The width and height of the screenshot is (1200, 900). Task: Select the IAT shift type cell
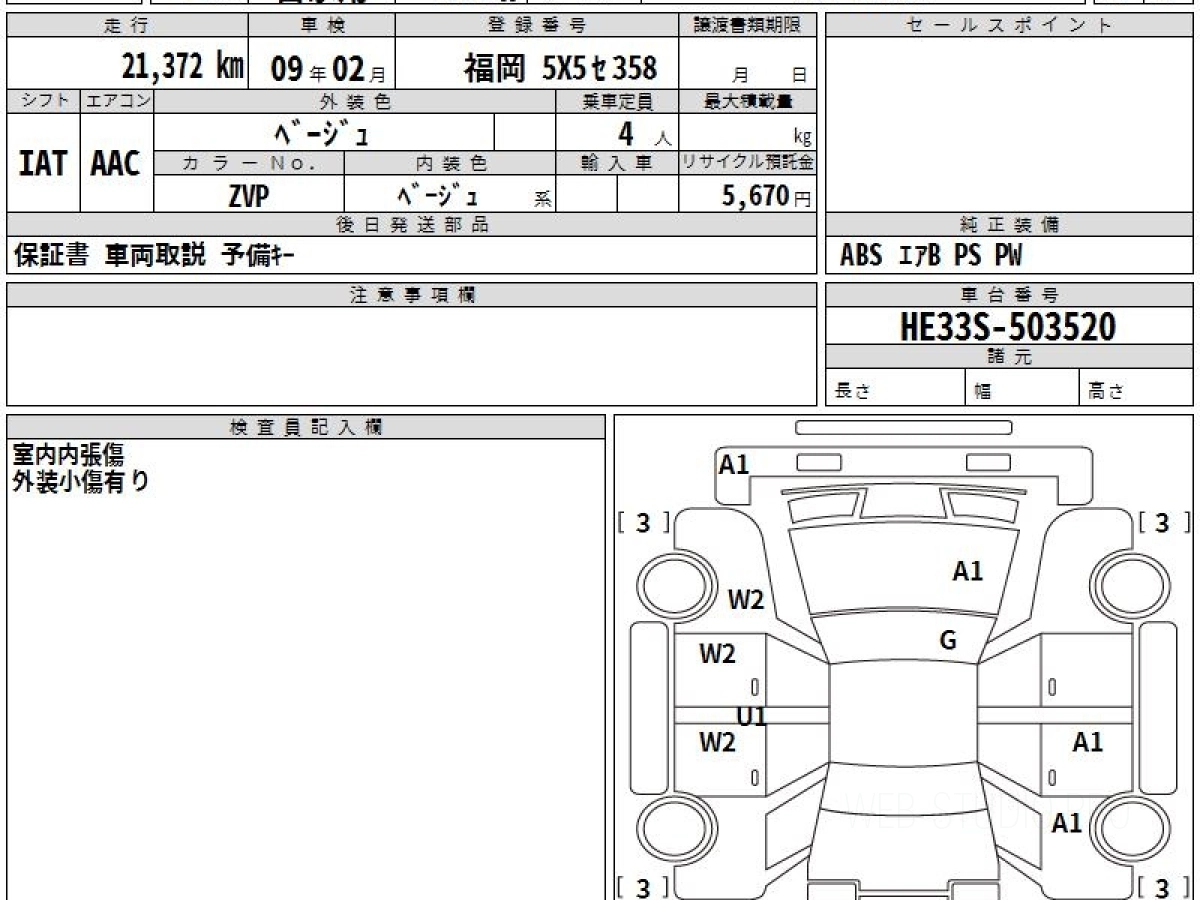click(43, 164)
